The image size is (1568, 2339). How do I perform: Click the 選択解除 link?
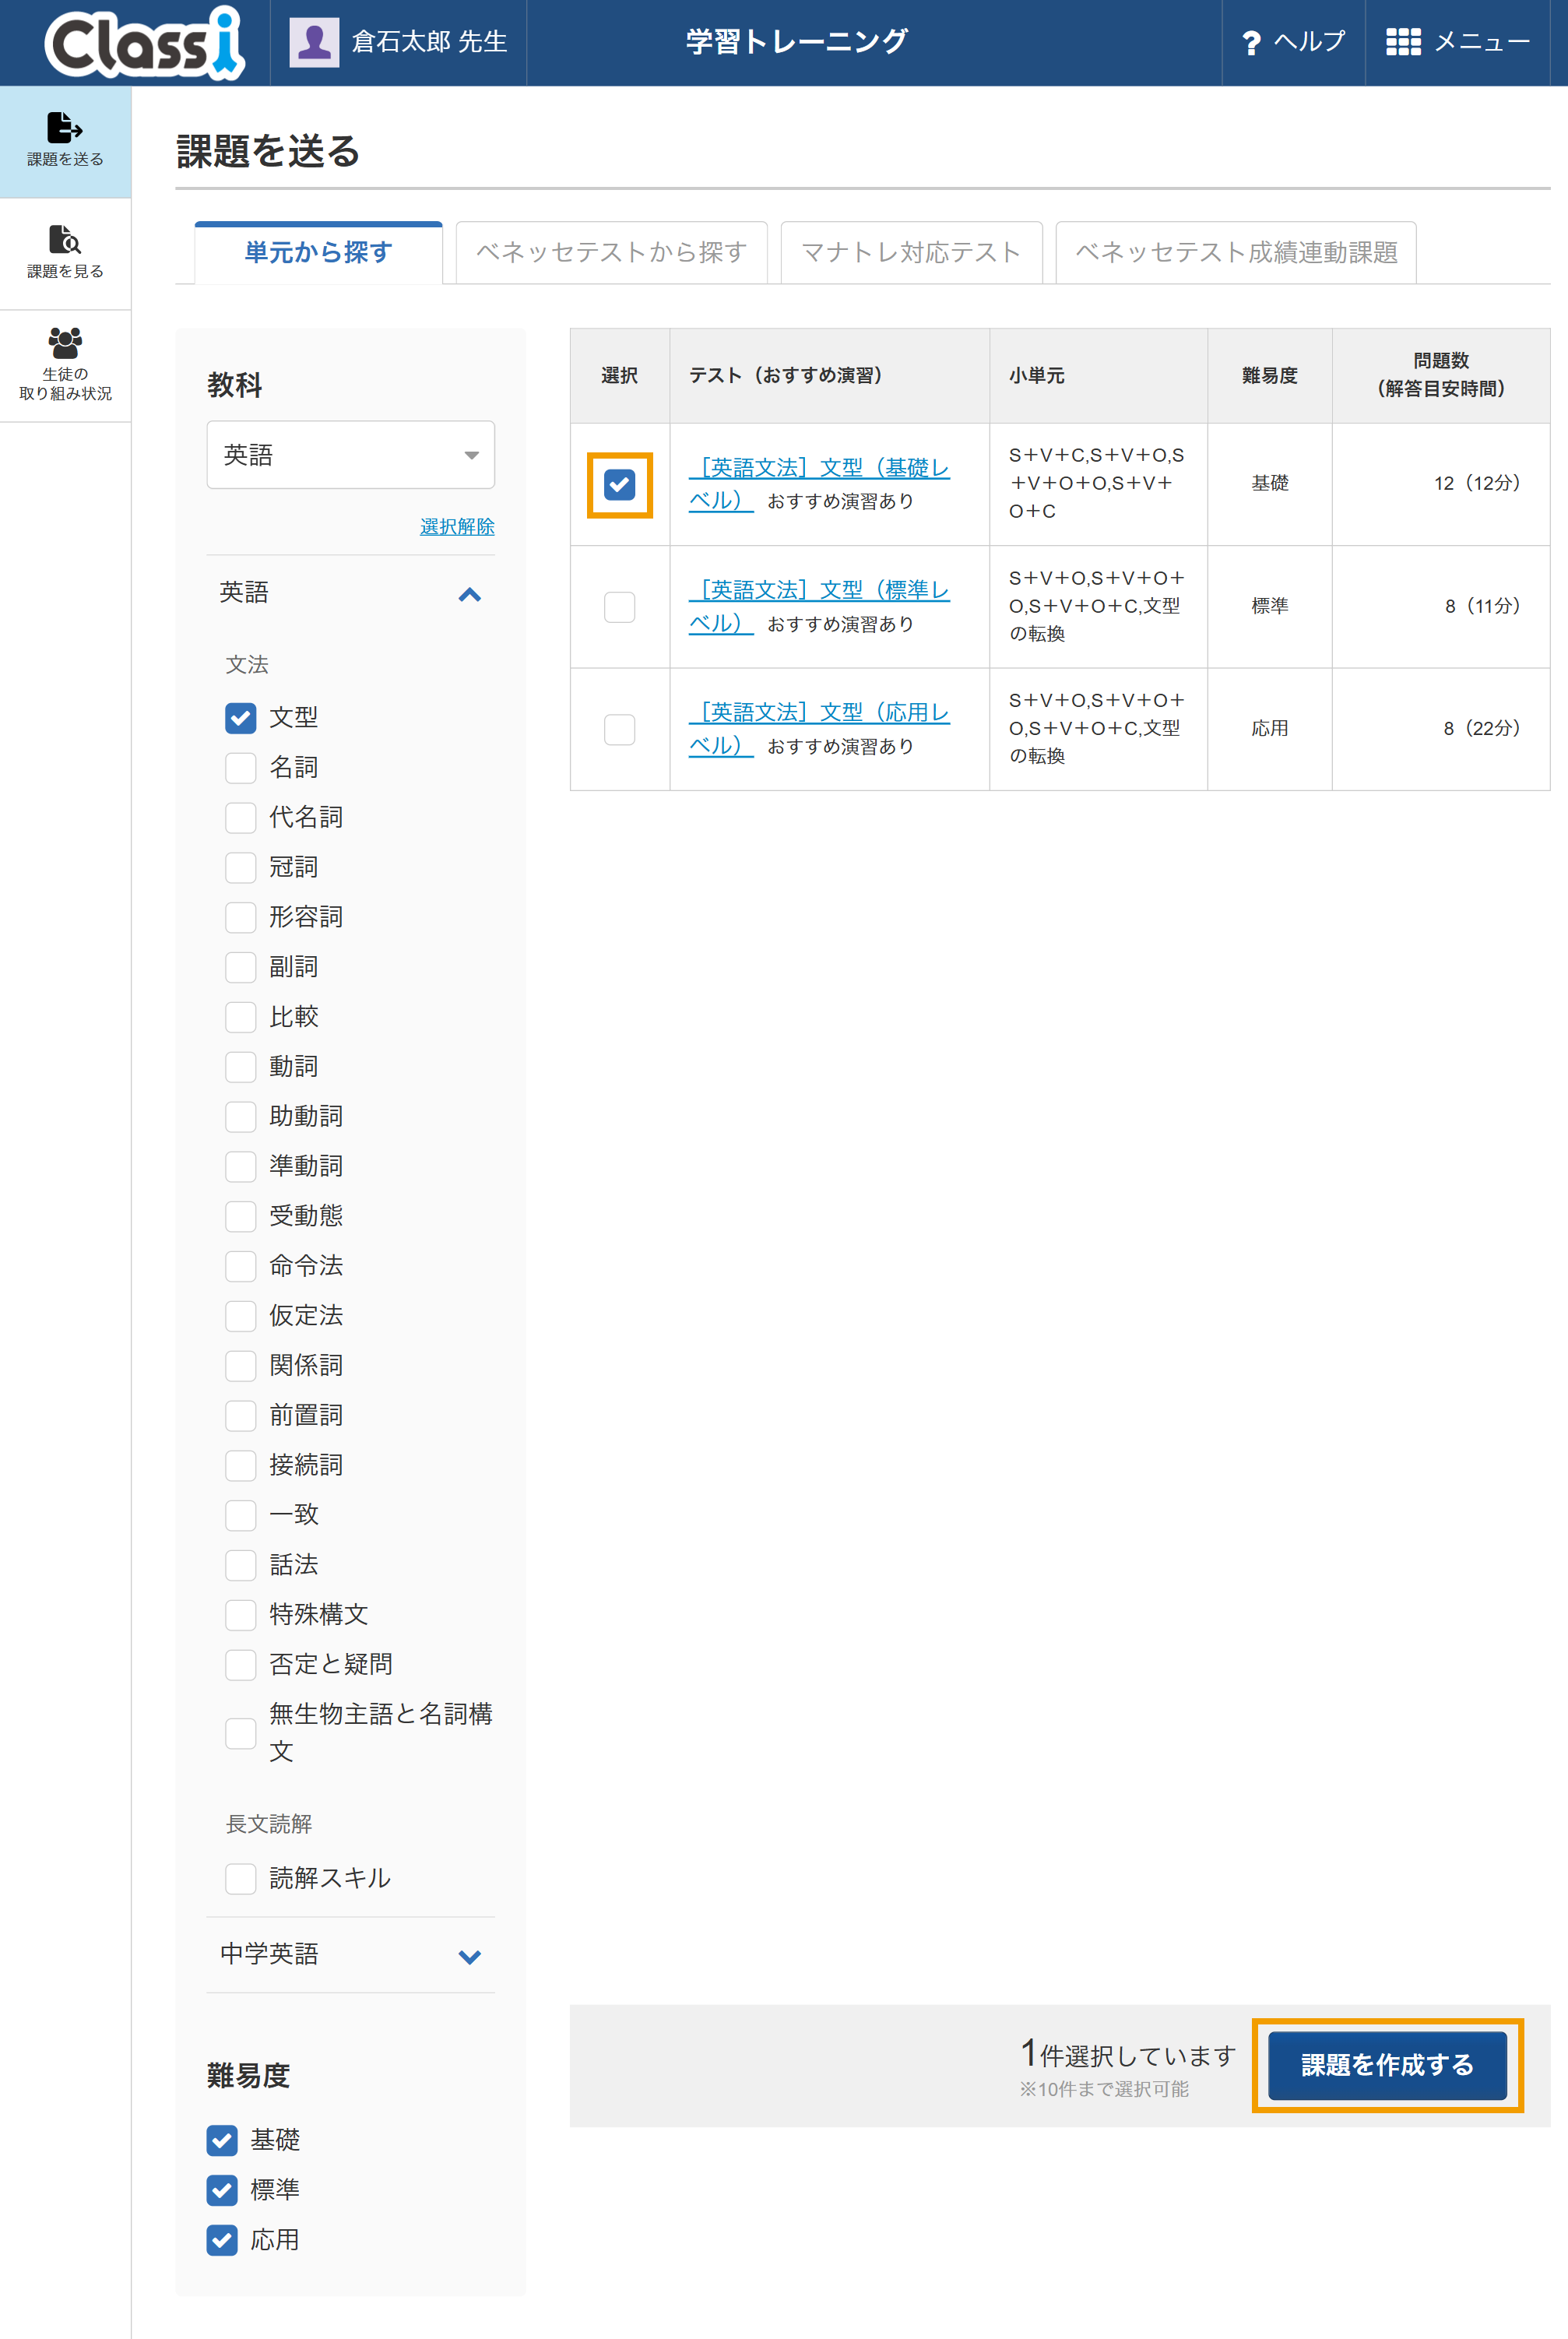(457, 526)
